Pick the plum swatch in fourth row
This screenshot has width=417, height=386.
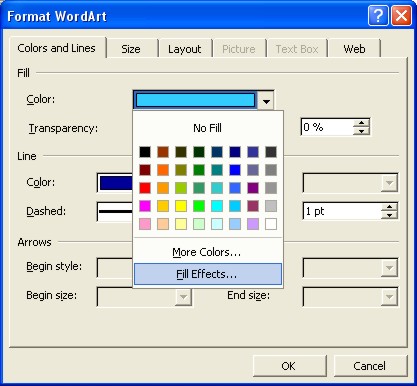pos(253,206)
